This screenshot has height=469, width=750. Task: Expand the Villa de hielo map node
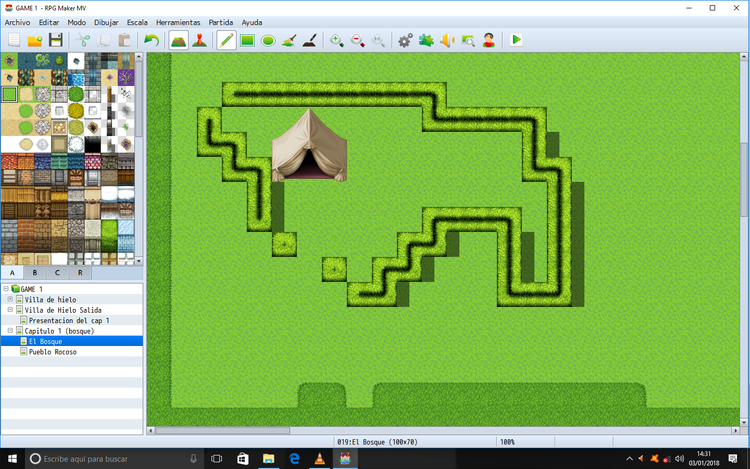[10, 299]
